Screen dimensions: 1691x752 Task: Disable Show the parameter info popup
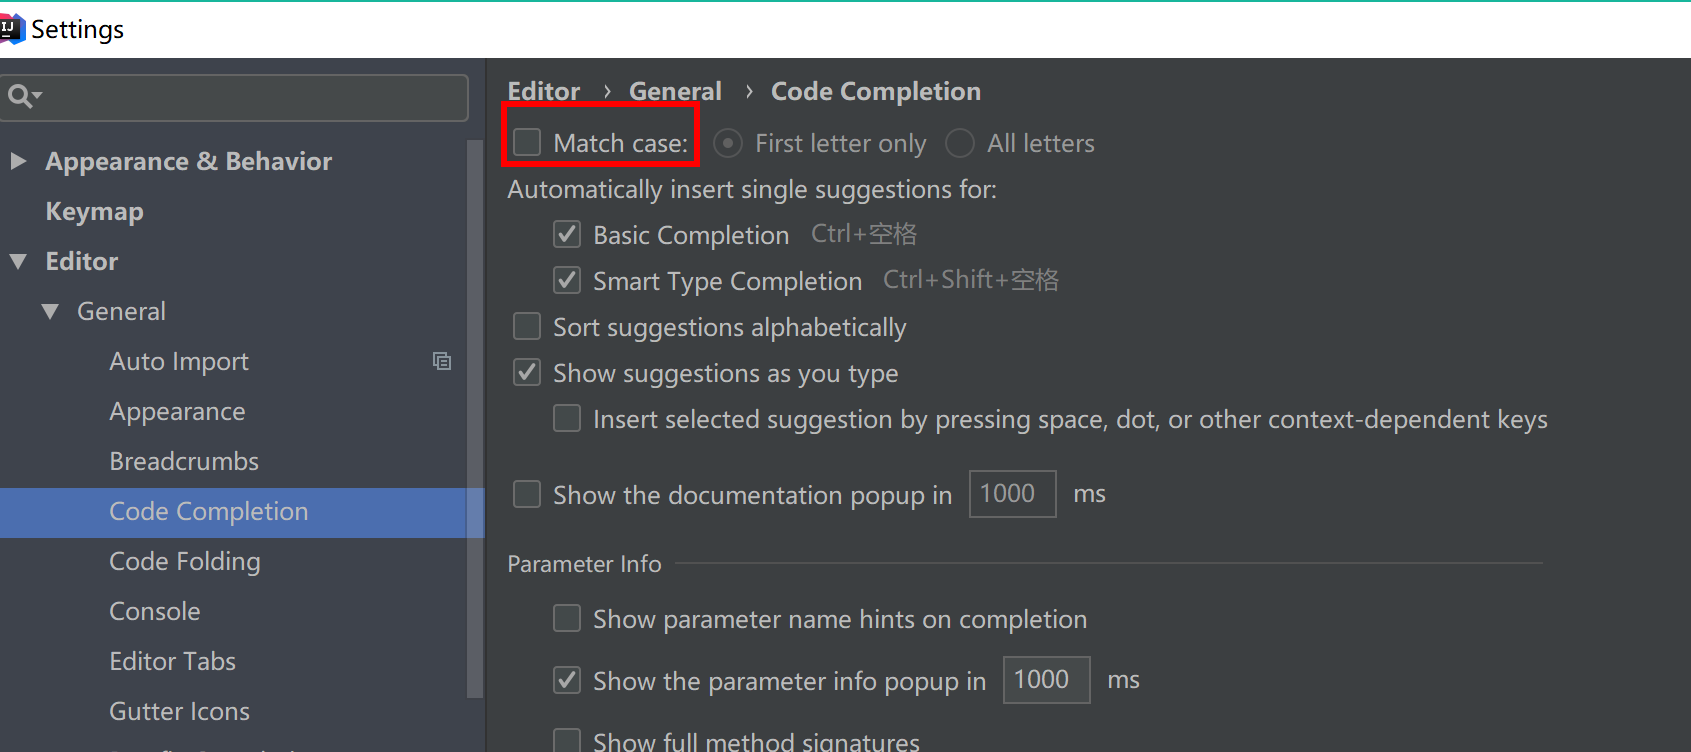coord(567,680)
